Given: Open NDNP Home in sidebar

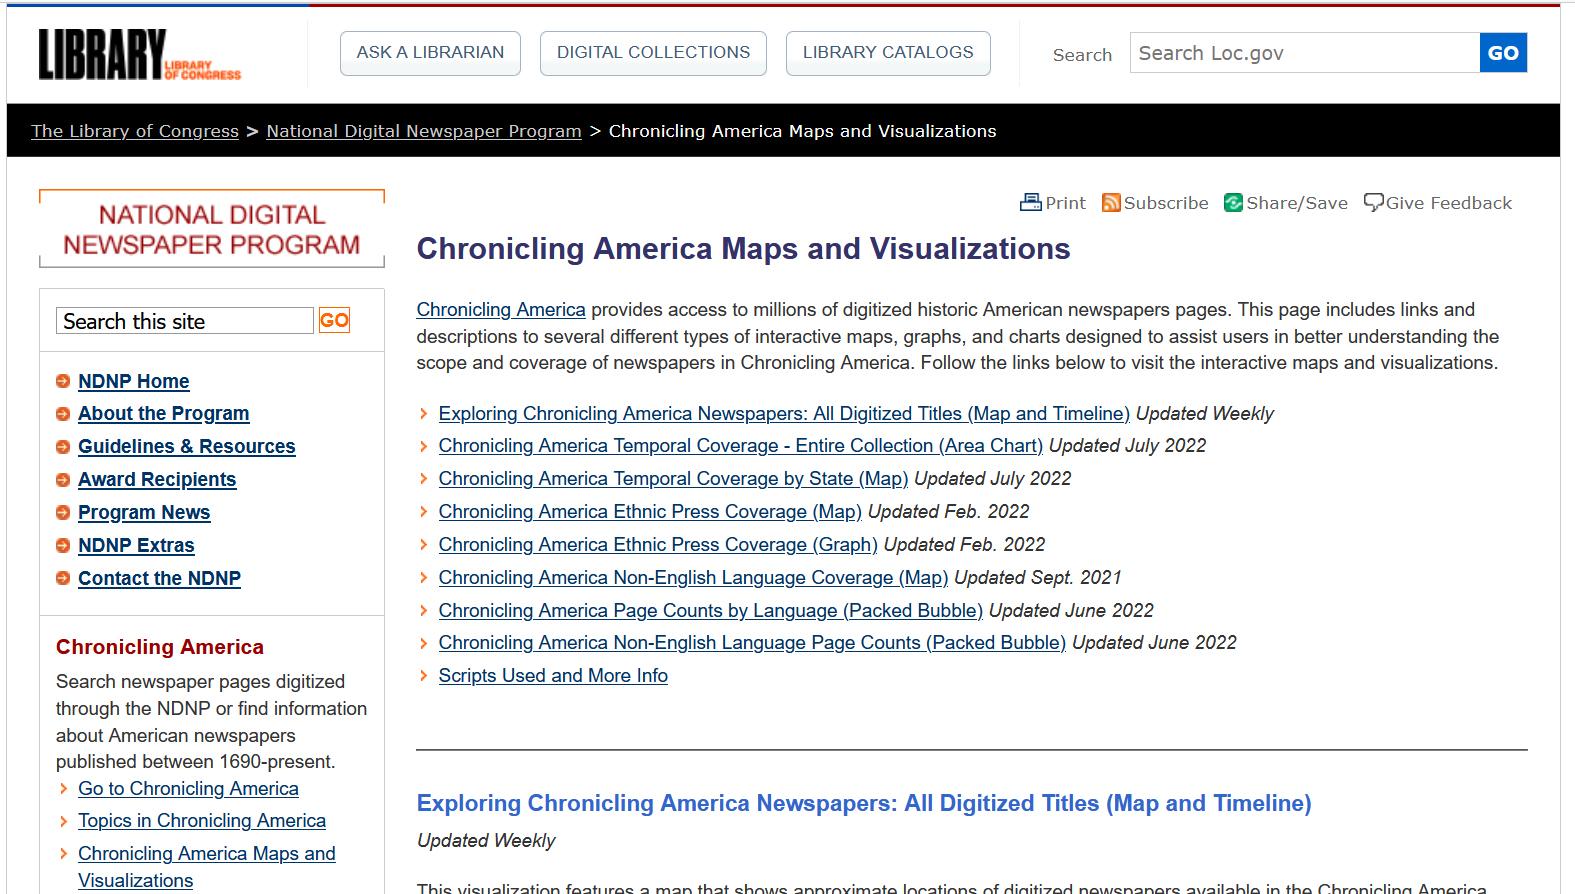Looking at the screenshot, I should [x=134, y=381].
